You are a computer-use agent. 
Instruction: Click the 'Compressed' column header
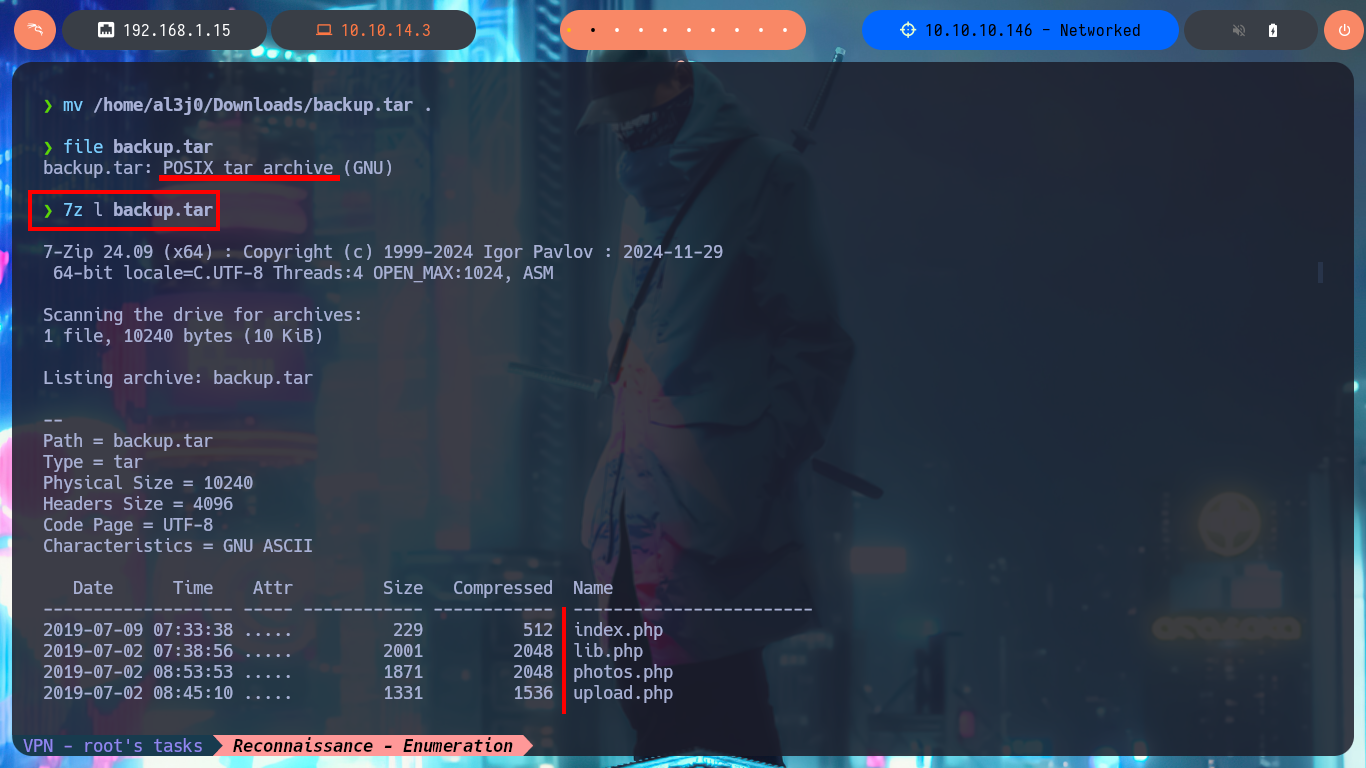click(x=503, y=588)
